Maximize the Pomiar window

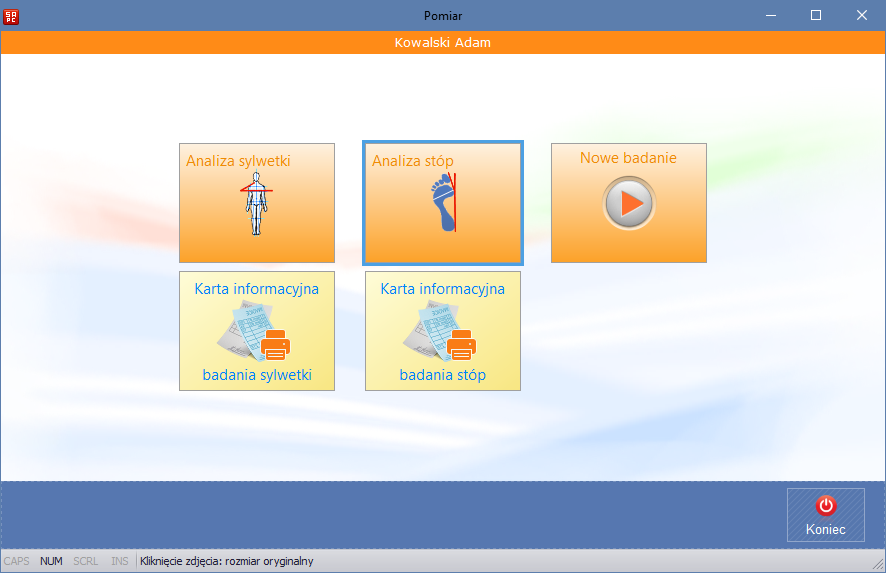815,15
